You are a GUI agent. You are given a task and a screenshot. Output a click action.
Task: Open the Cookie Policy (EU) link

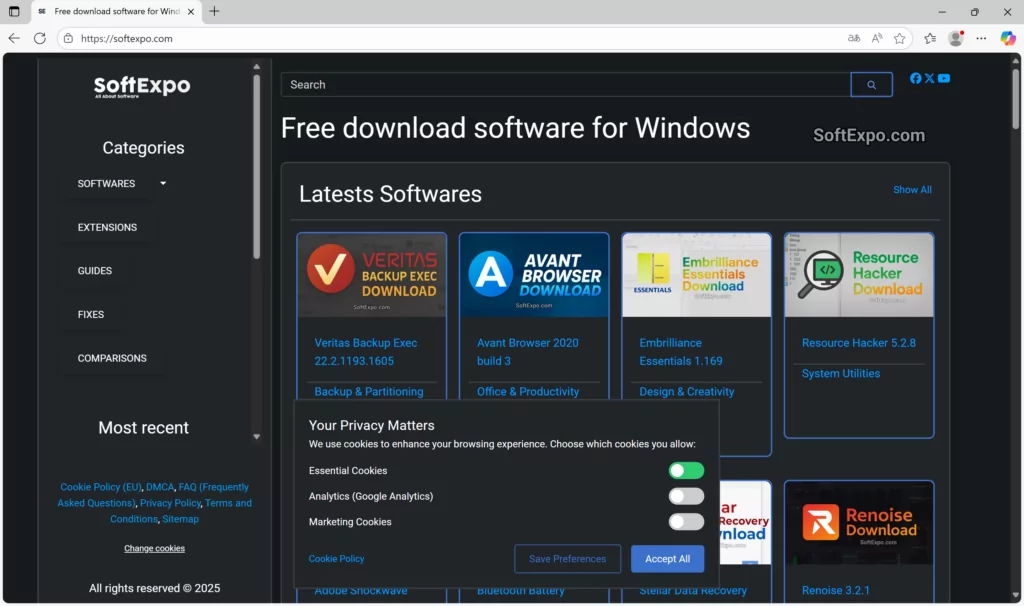pos(100,486)
